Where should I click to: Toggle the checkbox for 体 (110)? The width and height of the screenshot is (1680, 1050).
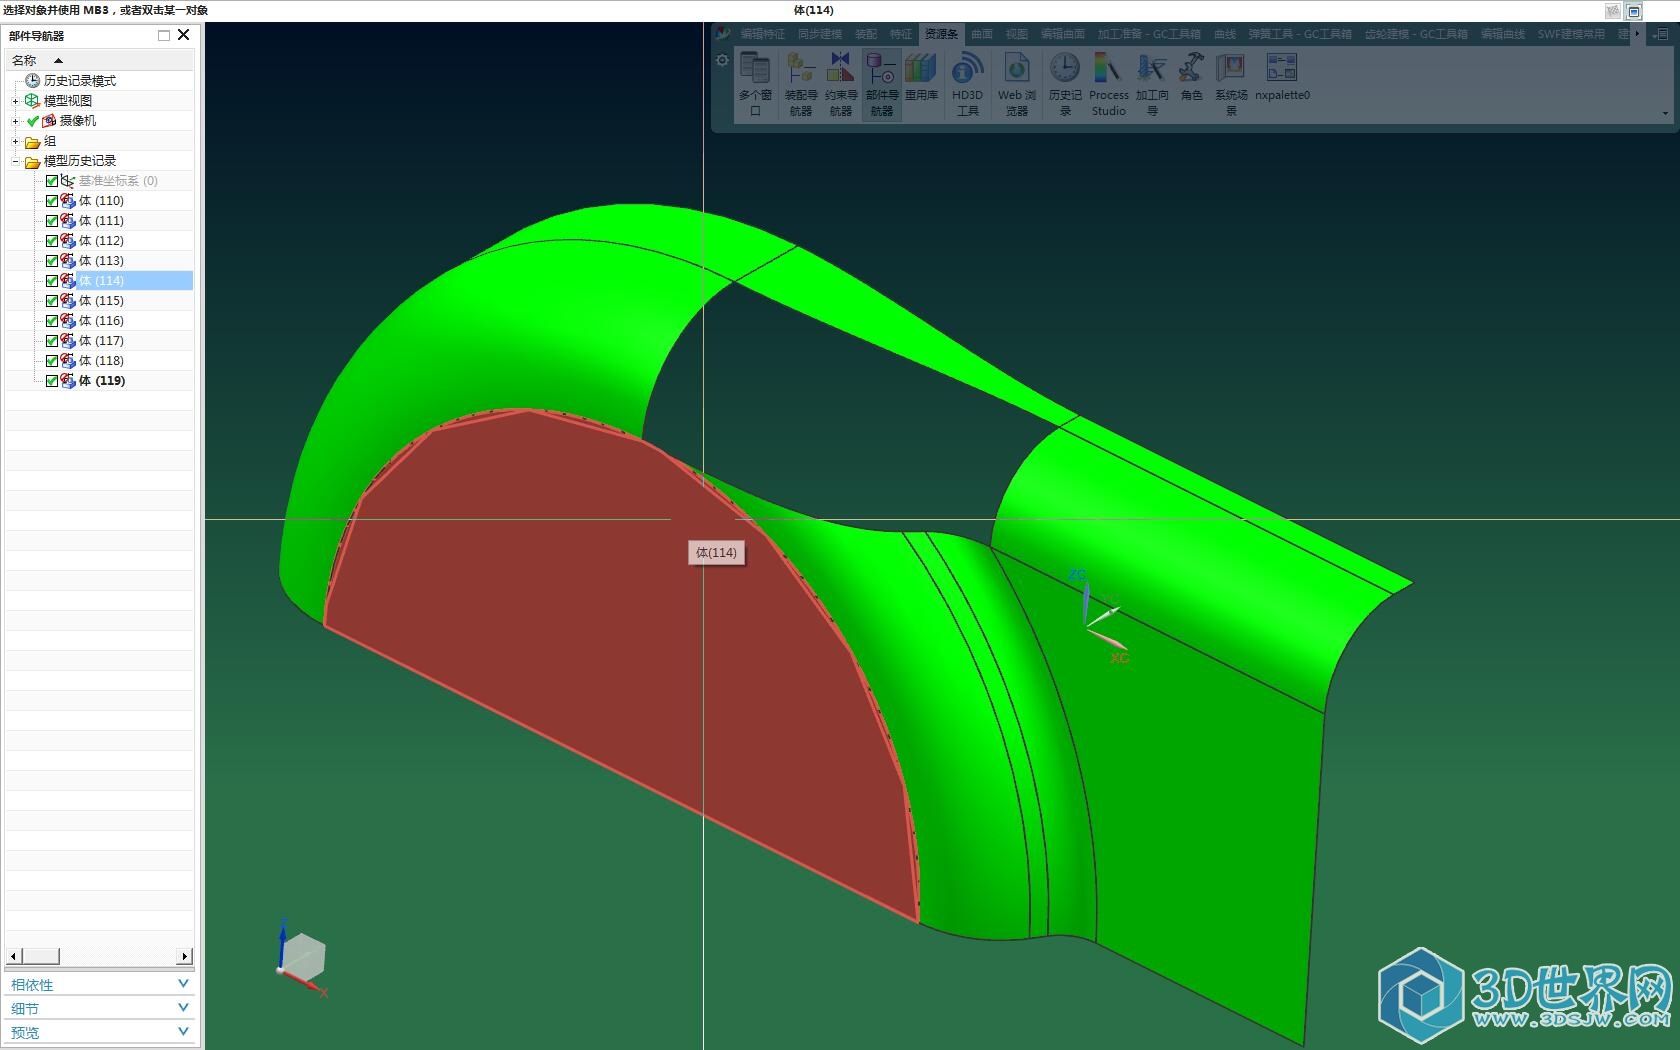[52, 201]
